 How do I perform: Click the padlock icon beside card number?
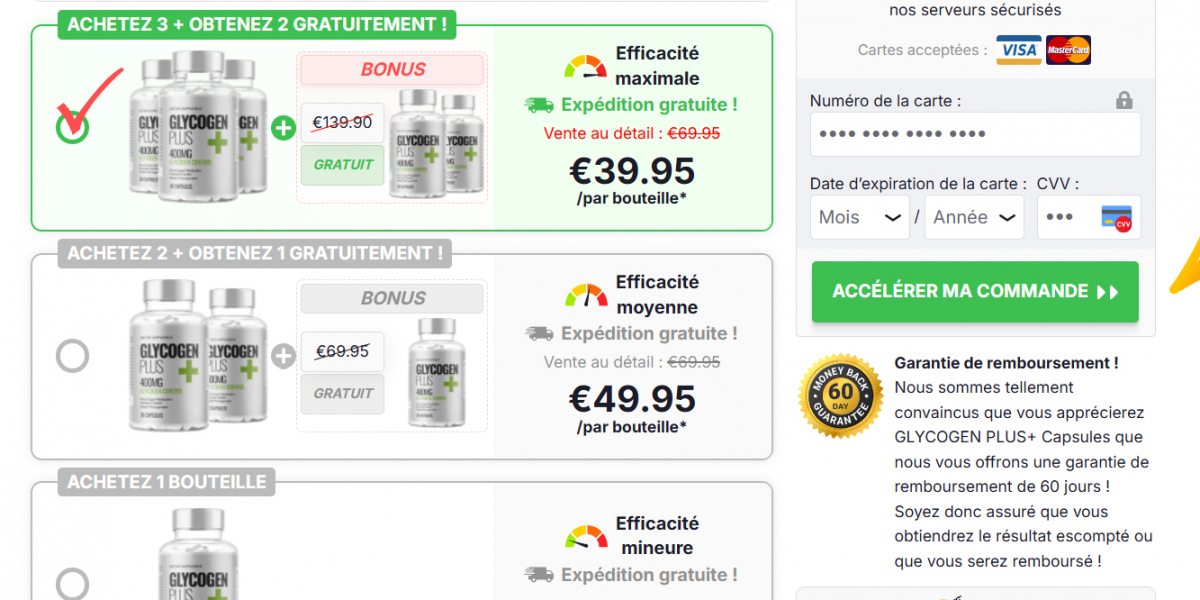click(1124, 100)
